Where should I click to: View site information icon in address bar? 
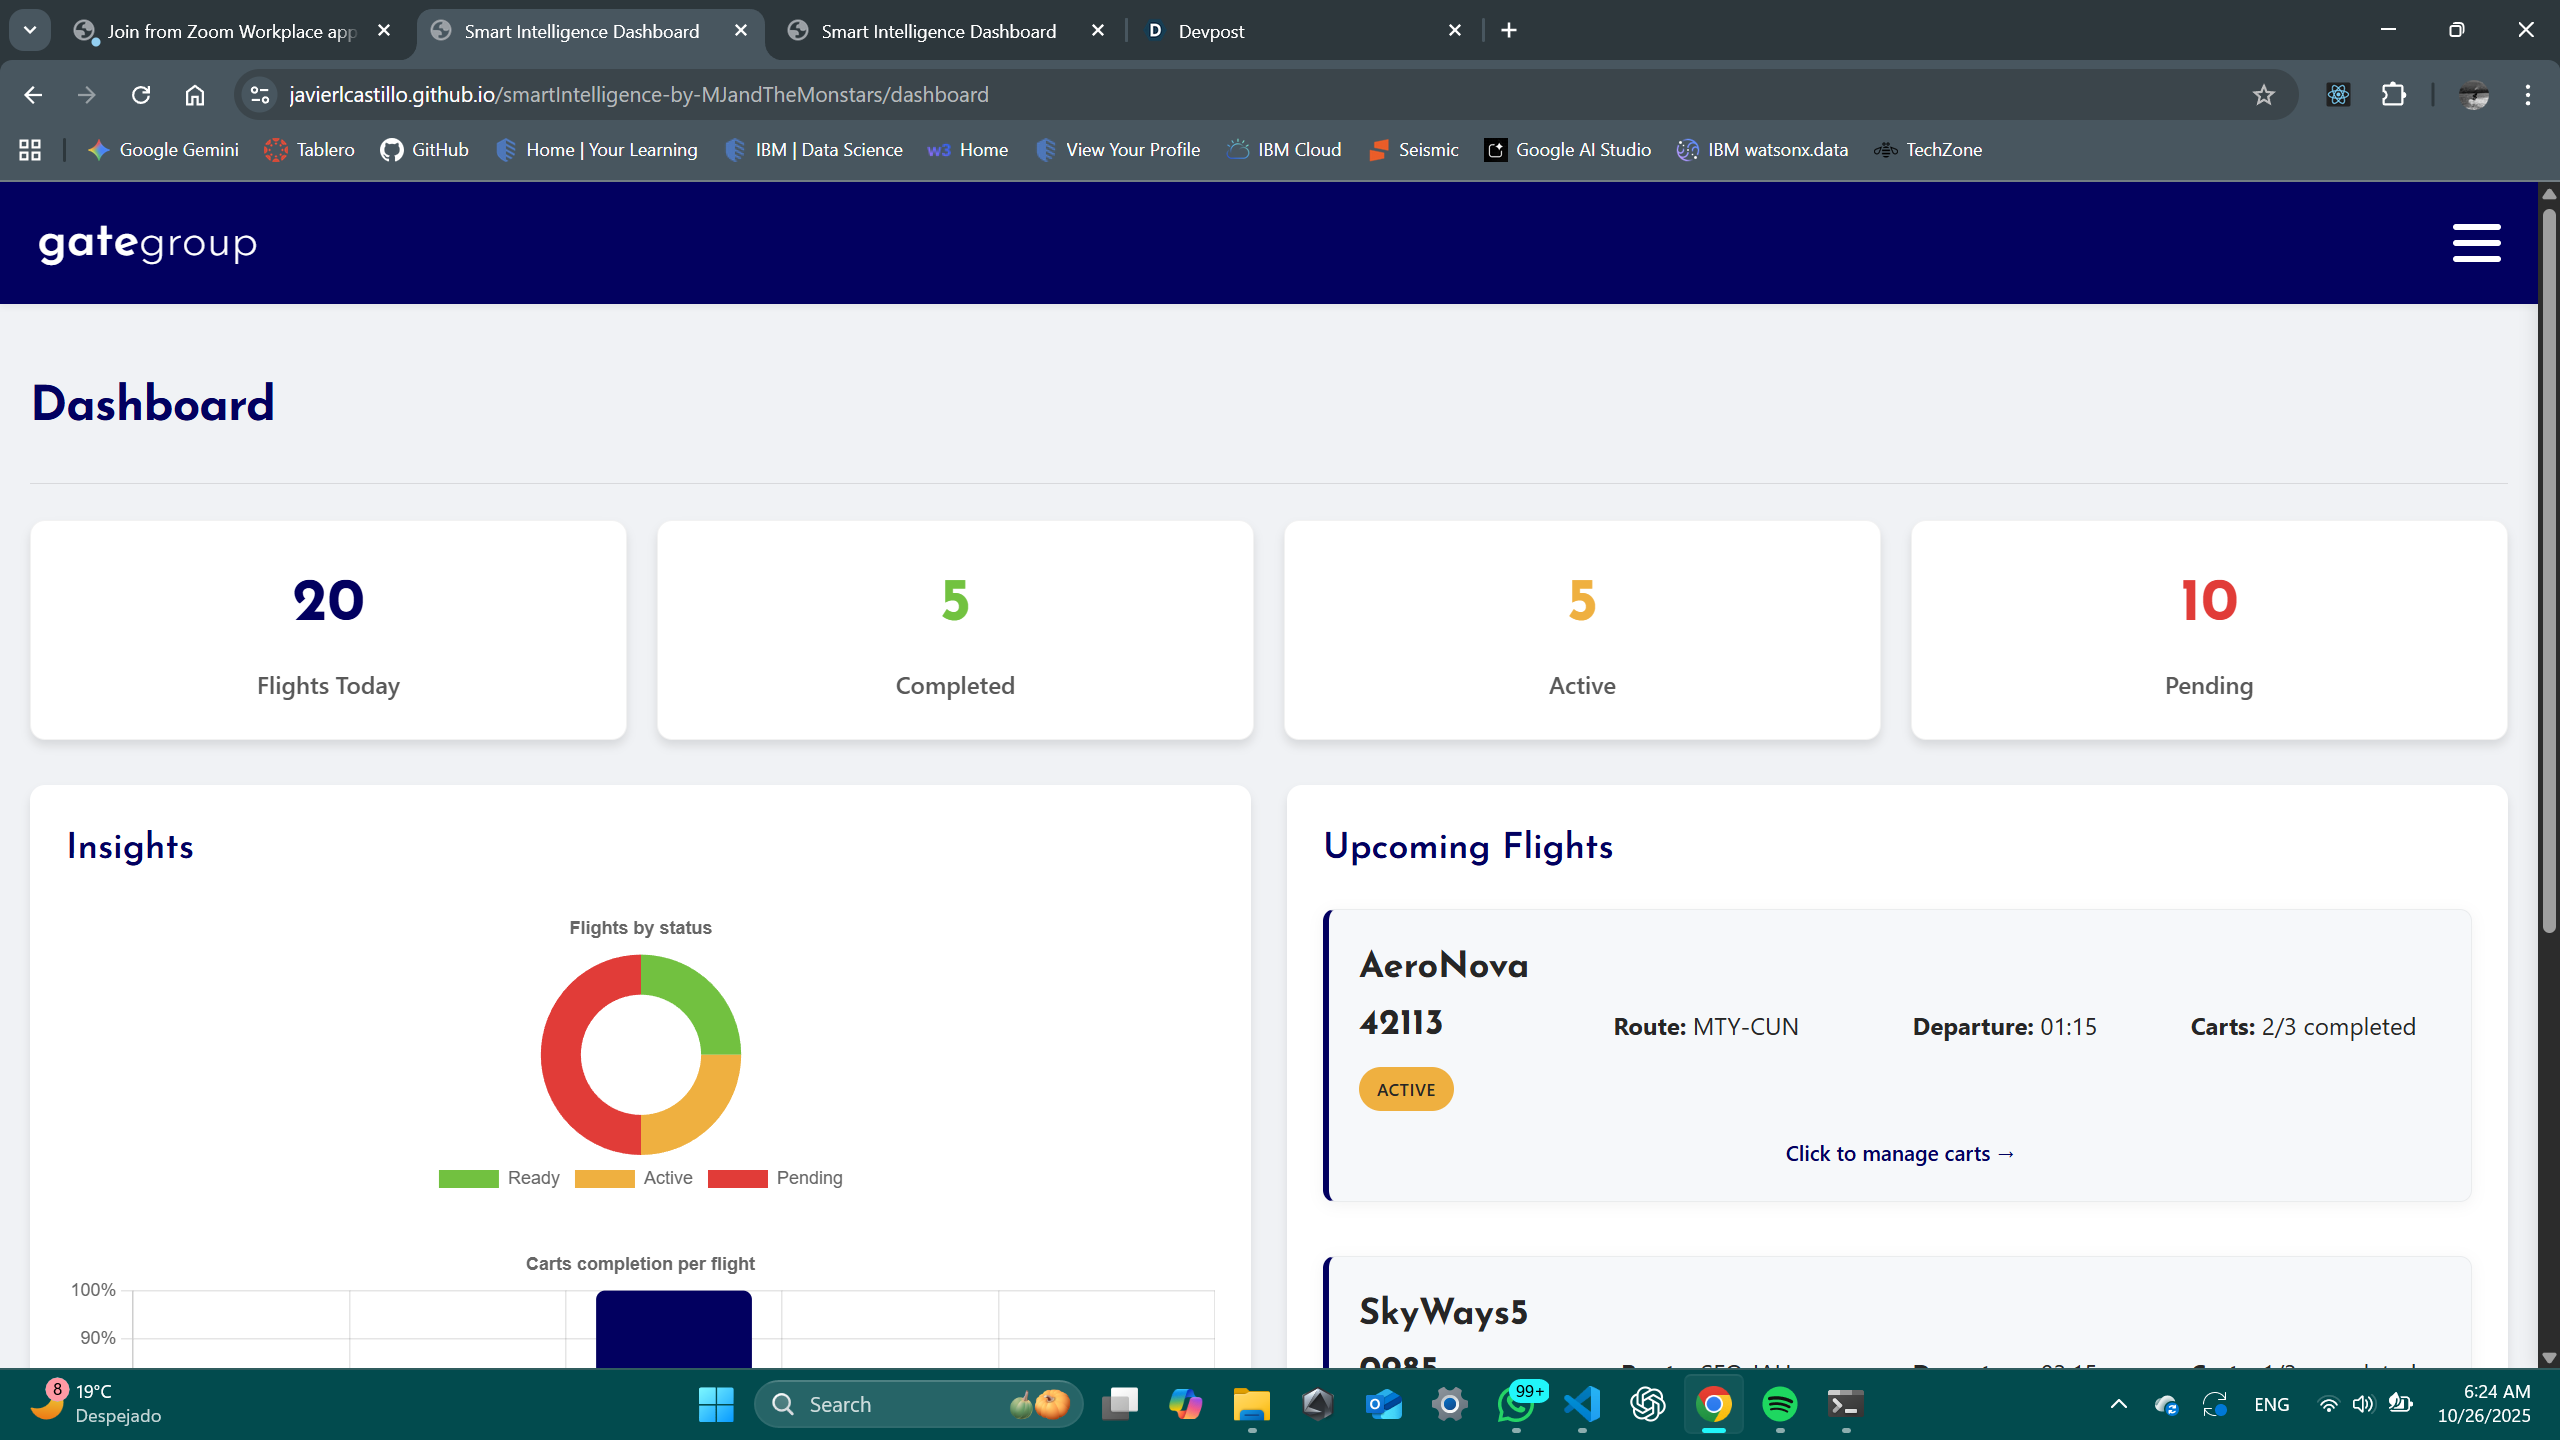[x=260, y=95]
